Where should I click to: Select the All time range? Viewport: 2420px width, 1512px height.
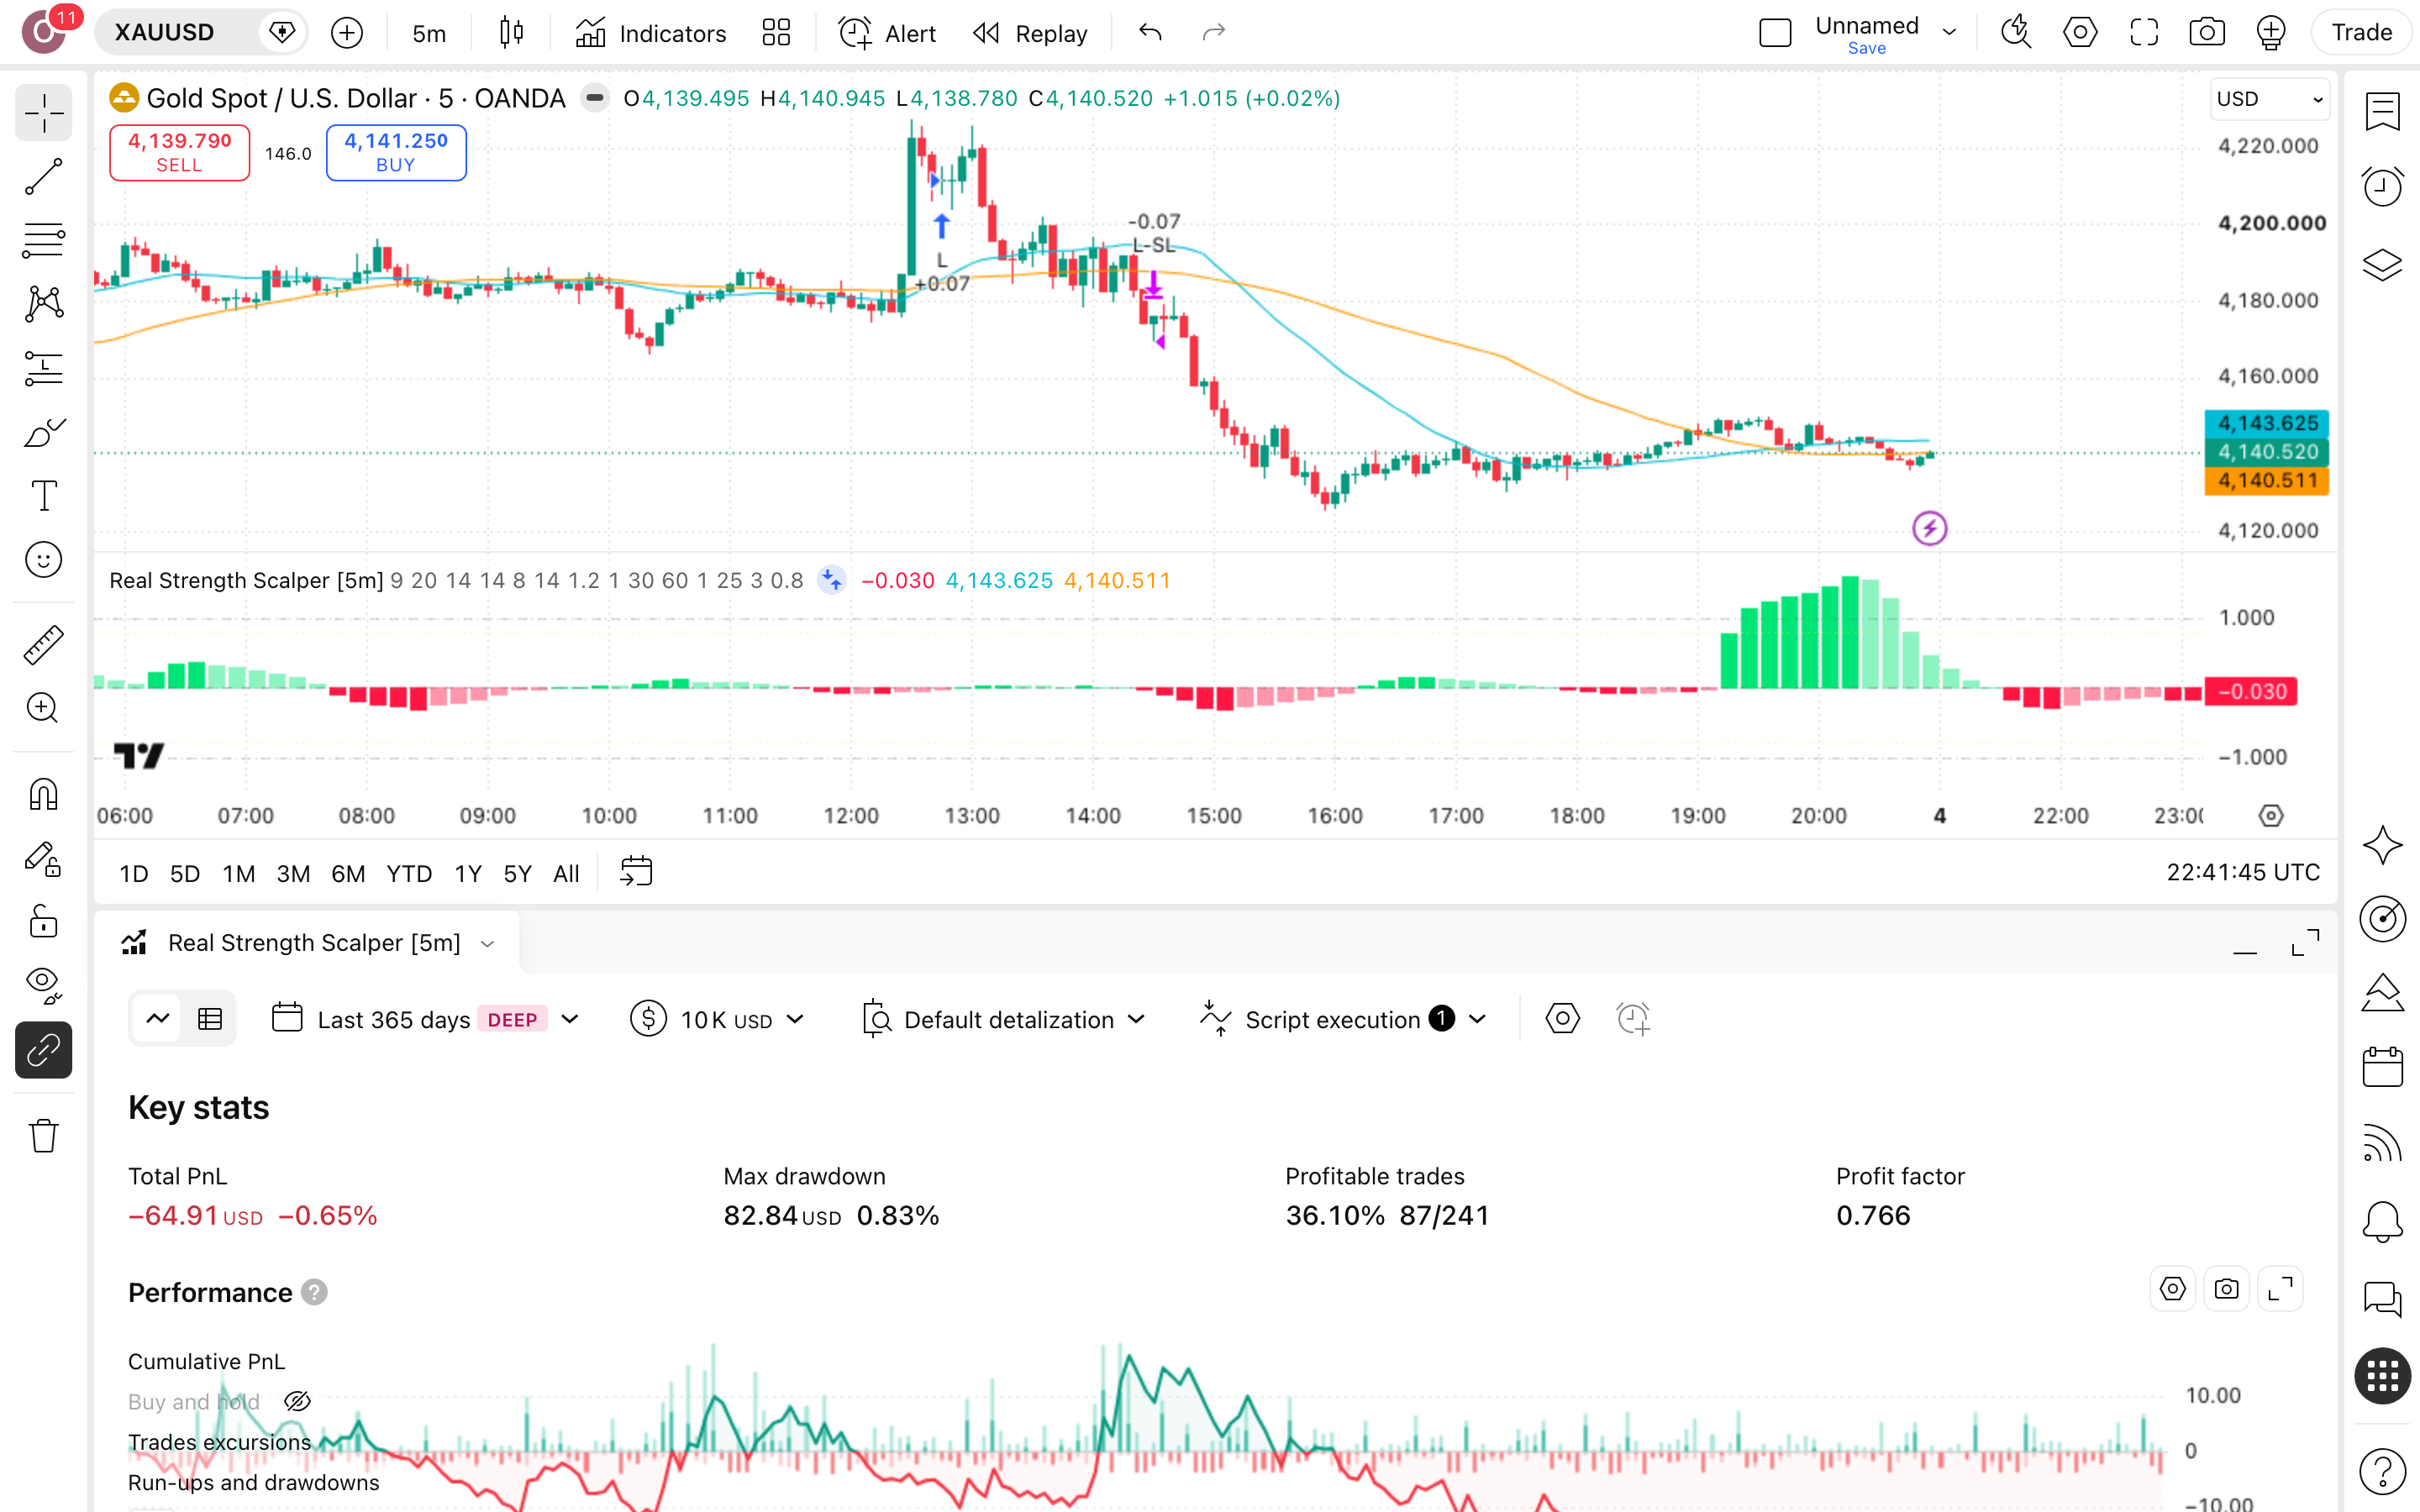click(x=566, y=874)
